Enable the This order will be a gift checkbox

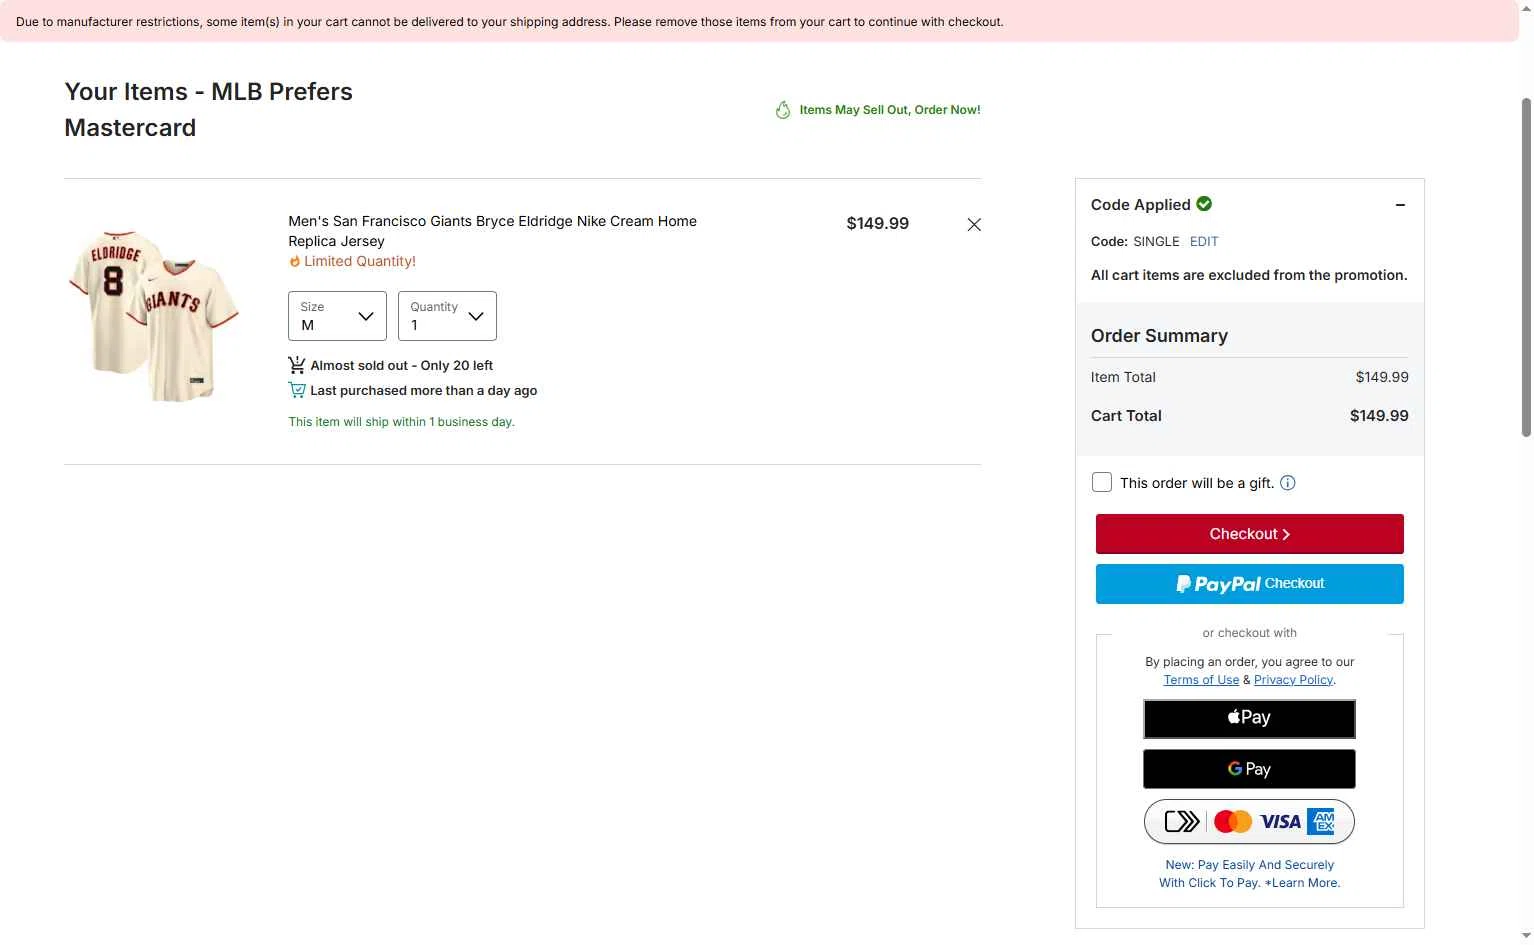pos(1102,482)
